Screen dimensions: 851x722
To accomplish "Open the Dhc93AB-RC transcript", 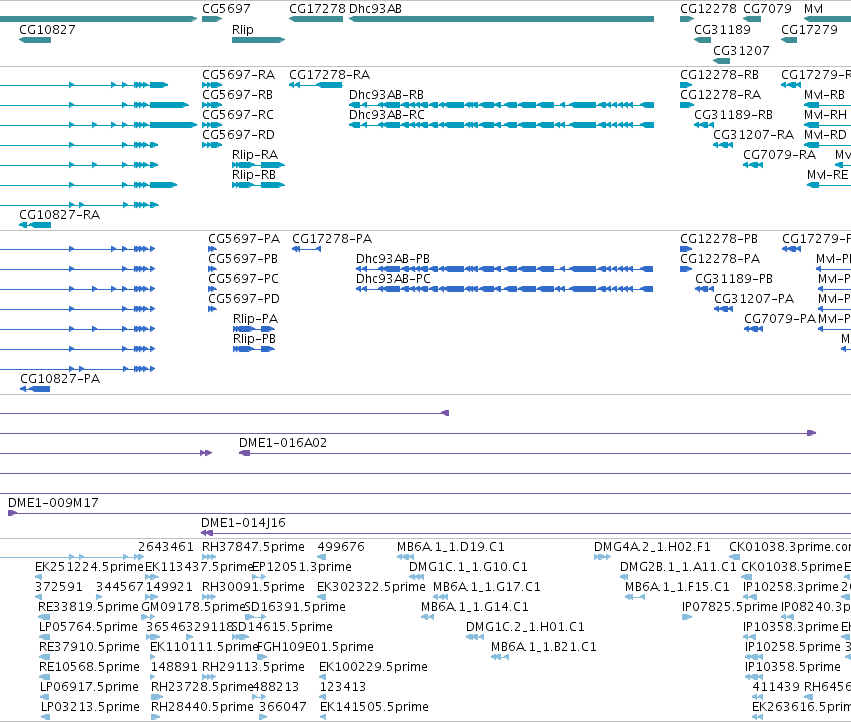I will coord(501,125).
